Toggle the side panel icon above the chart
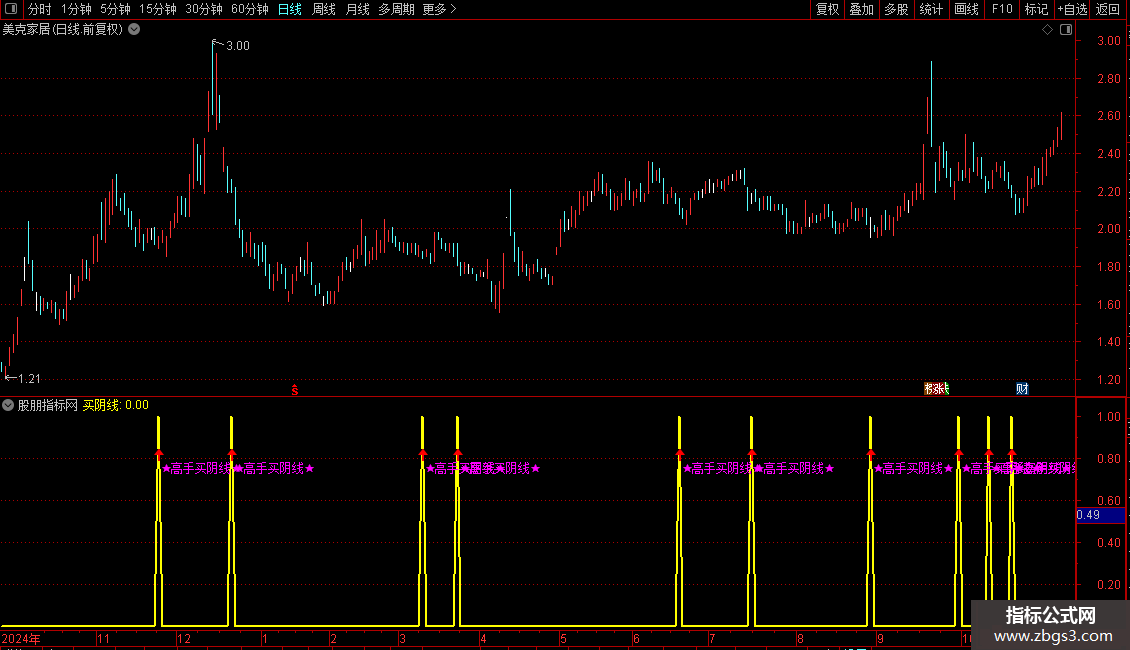 point(1066,30)
